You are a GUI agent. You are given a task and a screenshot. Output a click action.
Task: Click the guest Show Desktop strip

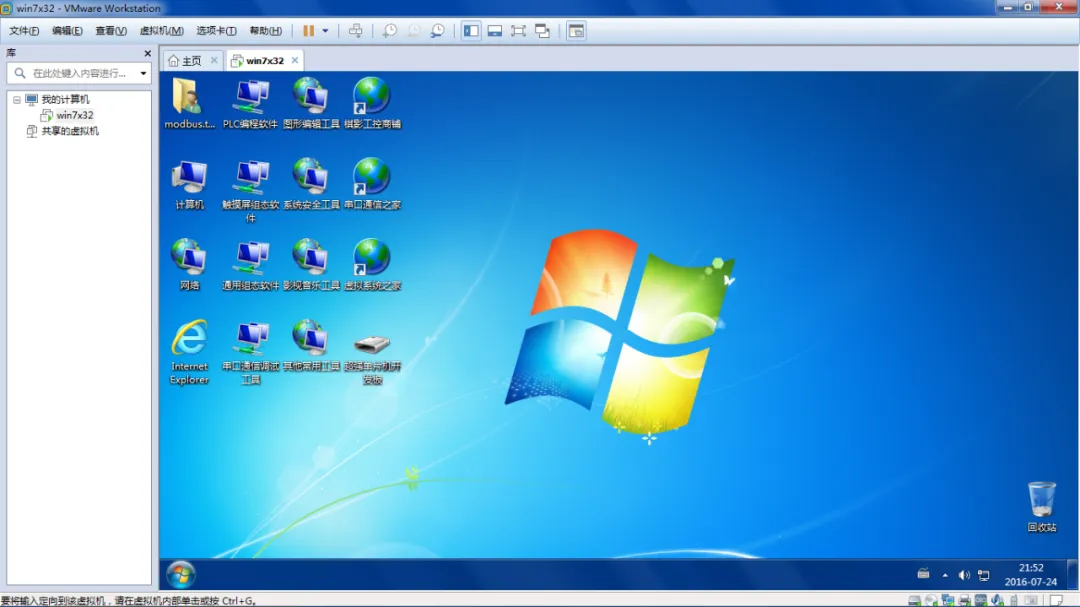(1072, 574)
